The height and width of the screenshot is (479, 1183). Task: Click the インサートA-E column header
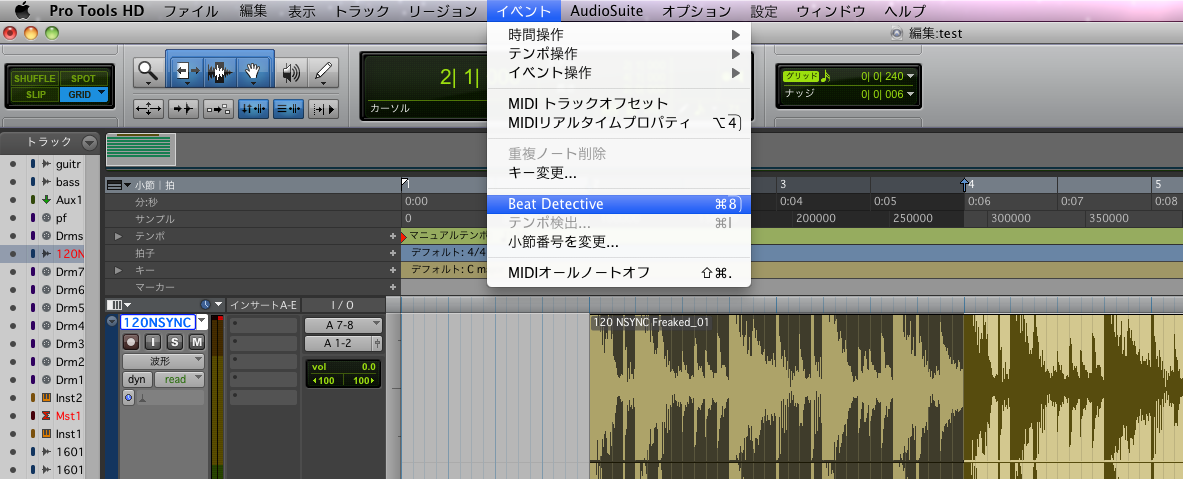pos(263,305)
